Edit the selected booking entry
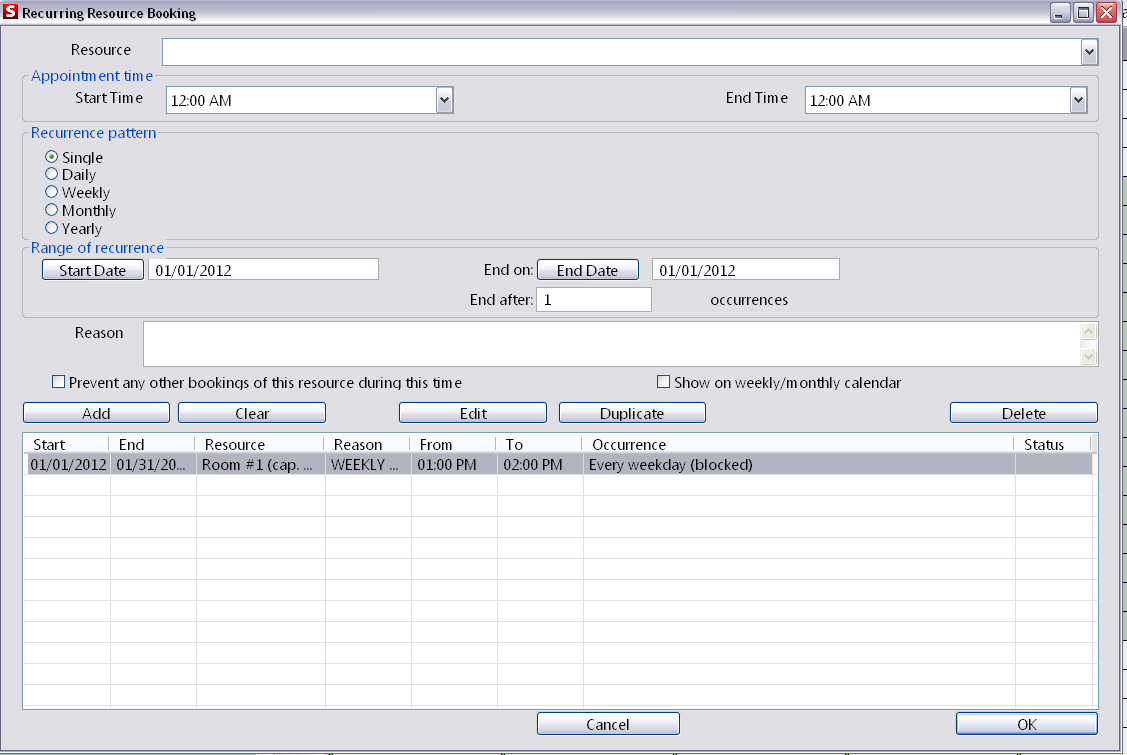 [472, 412]
